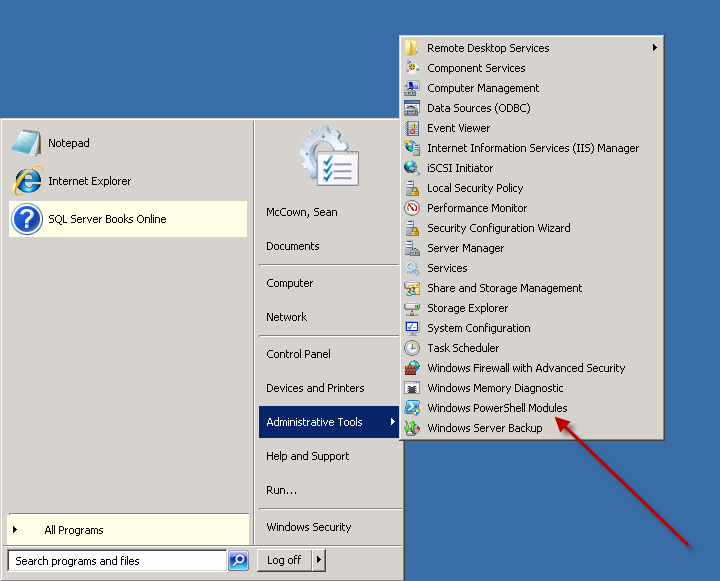Open Windows Server Backup
This screenshot has width=720, height=581.
pos(532,428)
